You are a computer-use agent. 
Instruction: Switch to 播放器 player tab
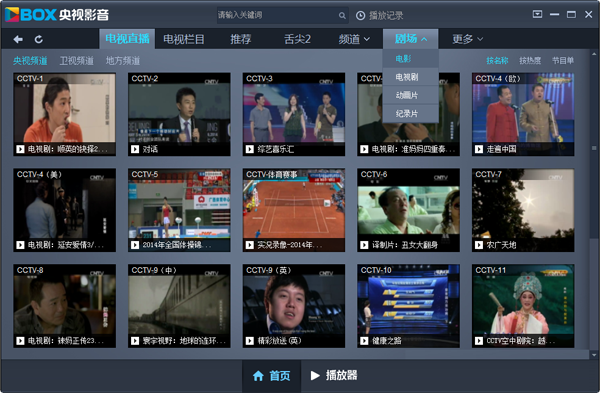(334, 376)
